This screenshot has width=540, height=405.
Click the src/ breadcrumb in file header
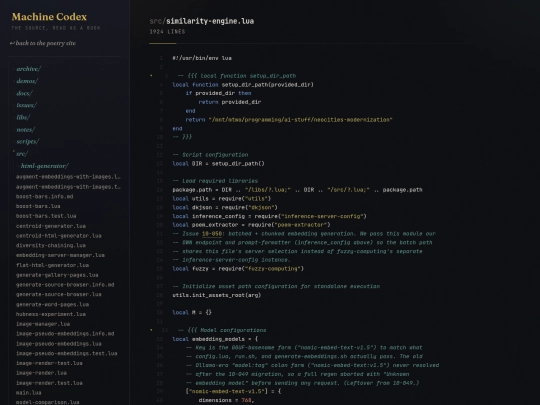157,21
